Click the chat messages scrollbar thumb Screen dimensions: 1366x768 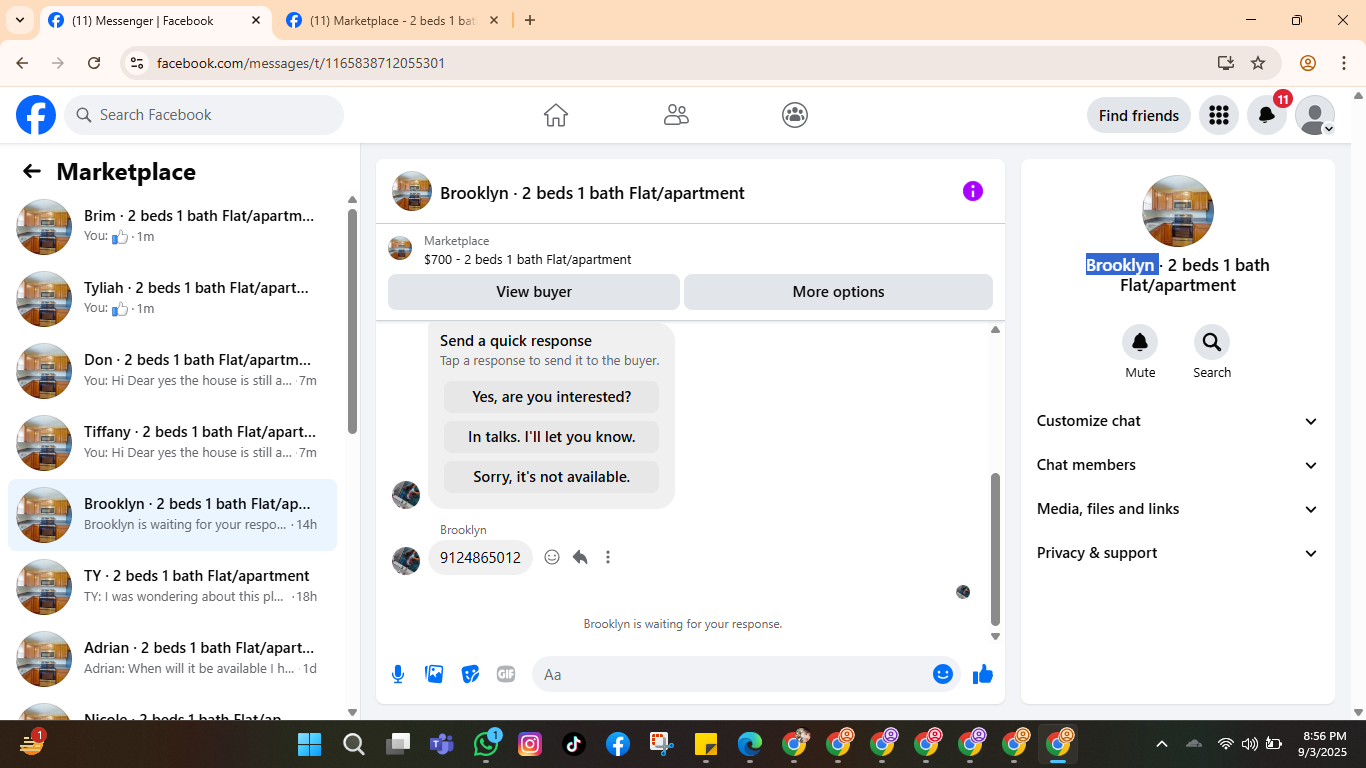[995, 548]
